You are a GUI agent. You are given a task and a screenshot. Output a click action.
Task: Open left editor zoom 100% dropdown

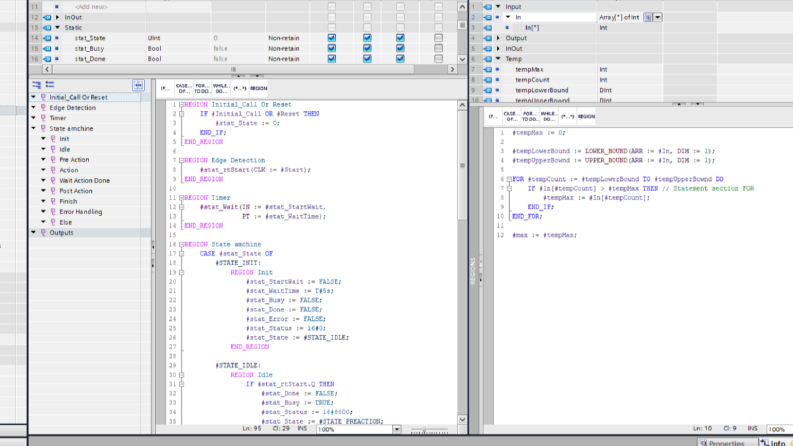(396, 429)
